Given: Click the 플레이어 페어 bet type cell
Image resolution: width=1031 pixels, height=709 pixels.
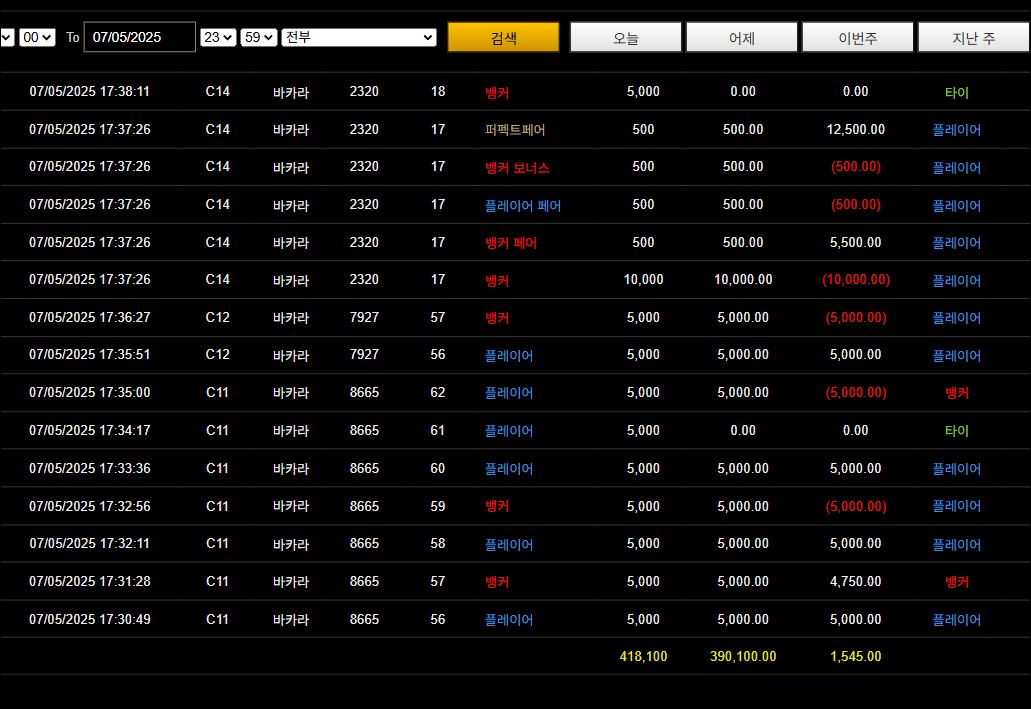Looking at the screenshot, I should [523, 205].
